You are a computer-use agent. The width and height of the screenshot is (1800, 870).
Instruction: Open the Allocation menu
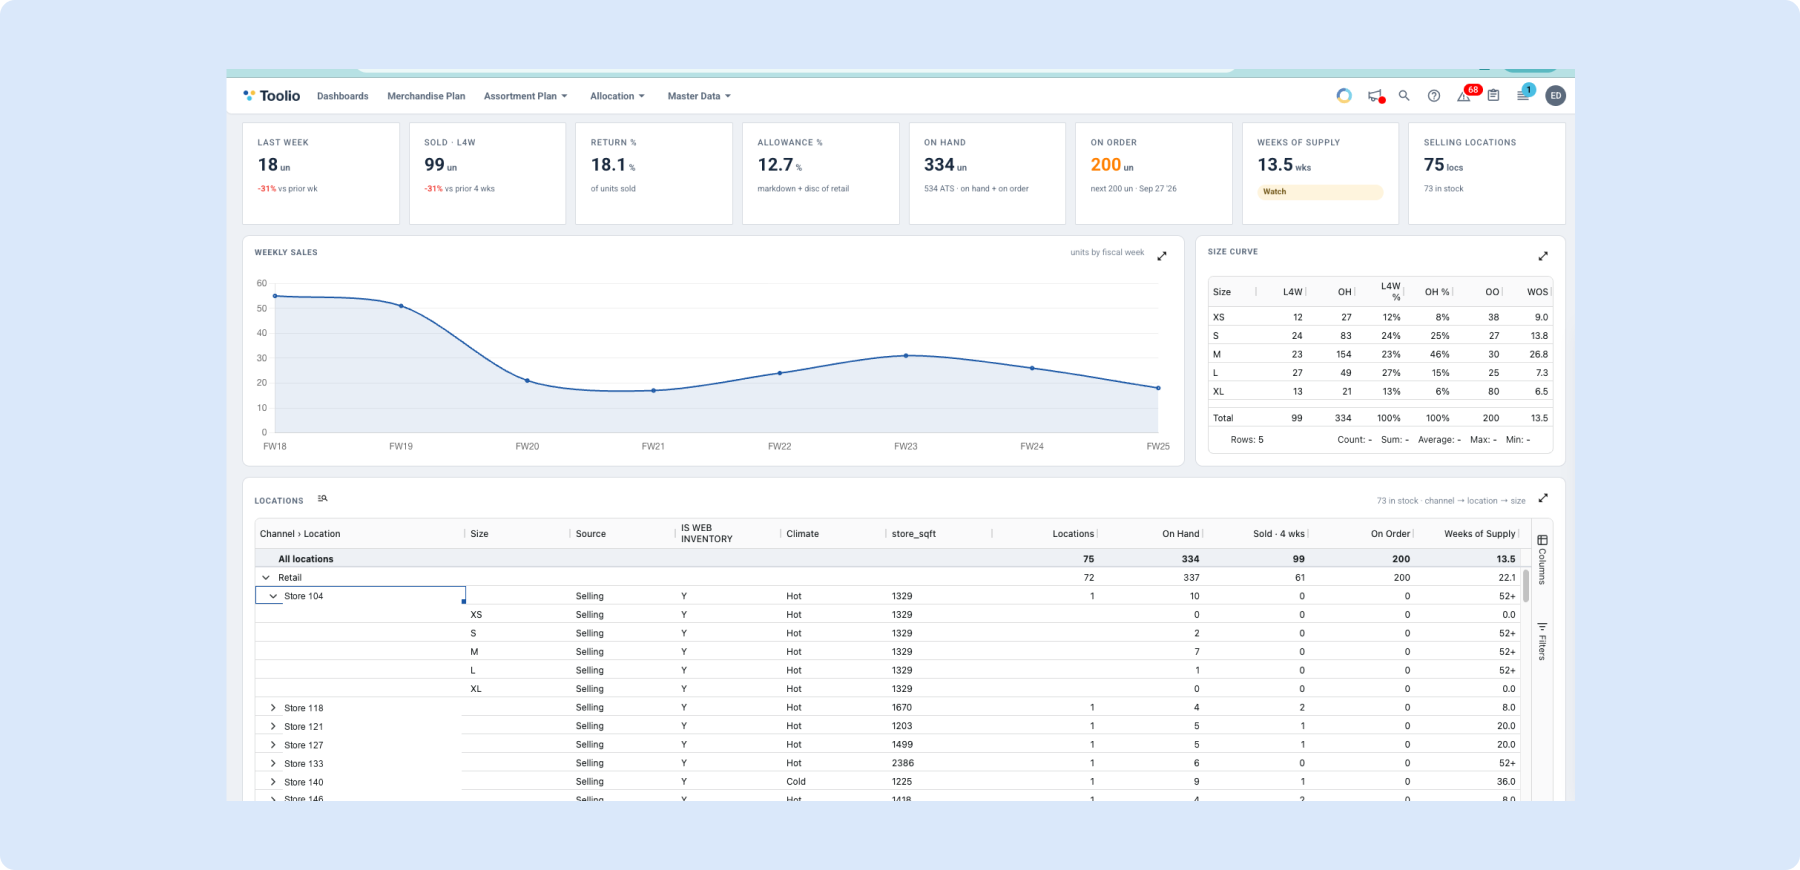pos(617,96)
